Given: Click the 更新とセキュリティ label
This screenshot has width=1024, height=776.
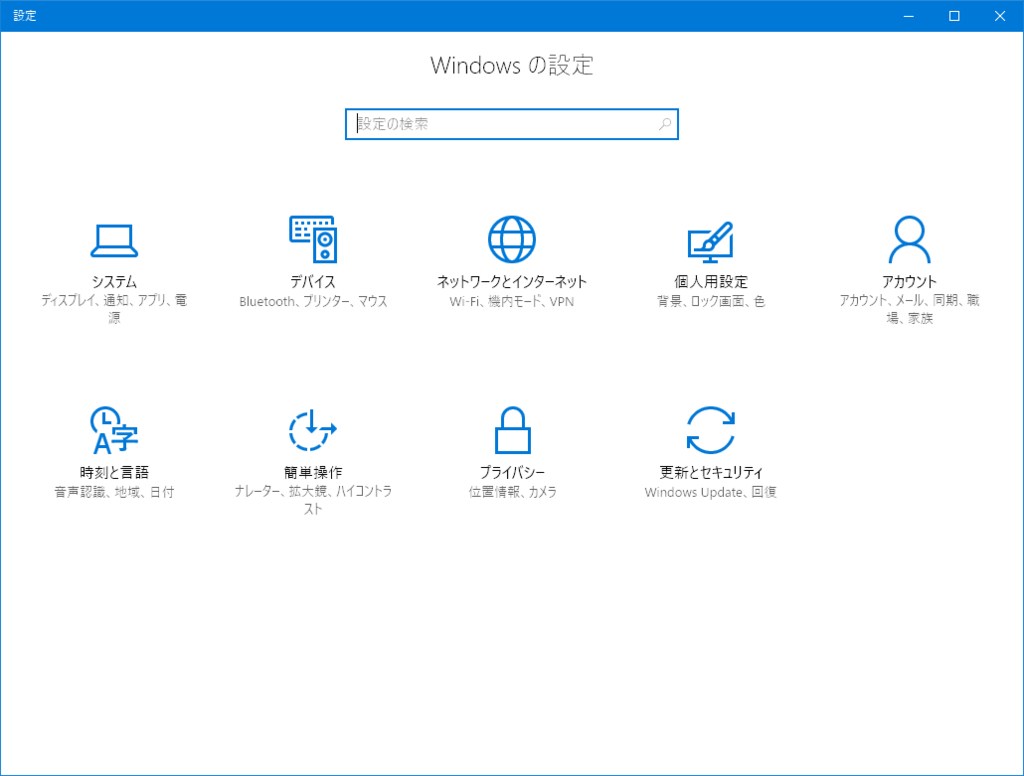Looking at the screenshot, I should tap(711, 472).
